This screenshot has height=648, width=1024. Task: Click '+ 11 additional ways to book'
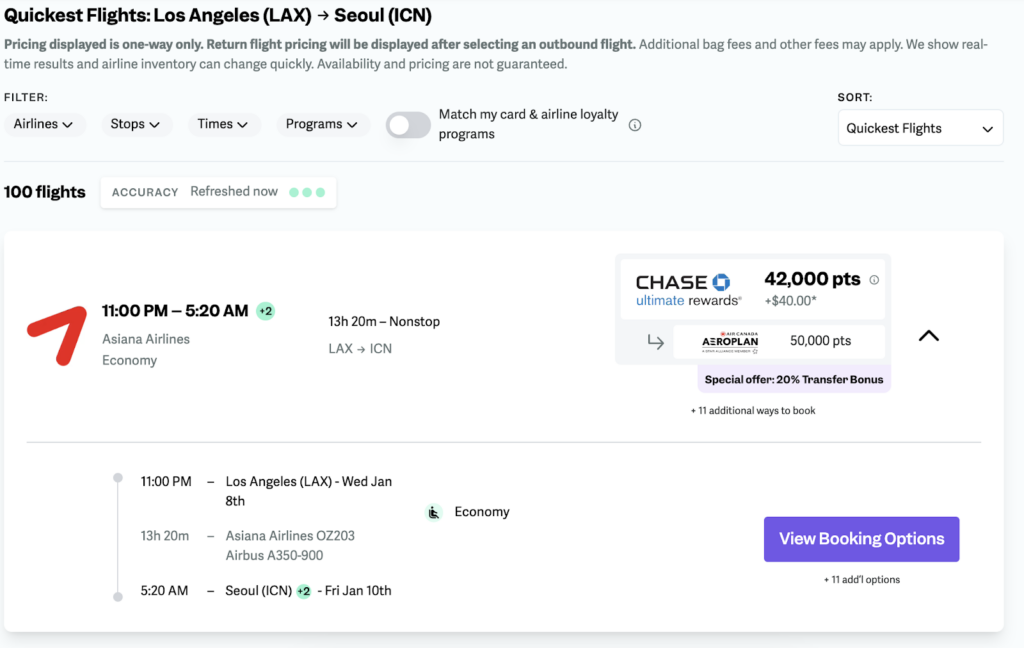coord(753,410)
